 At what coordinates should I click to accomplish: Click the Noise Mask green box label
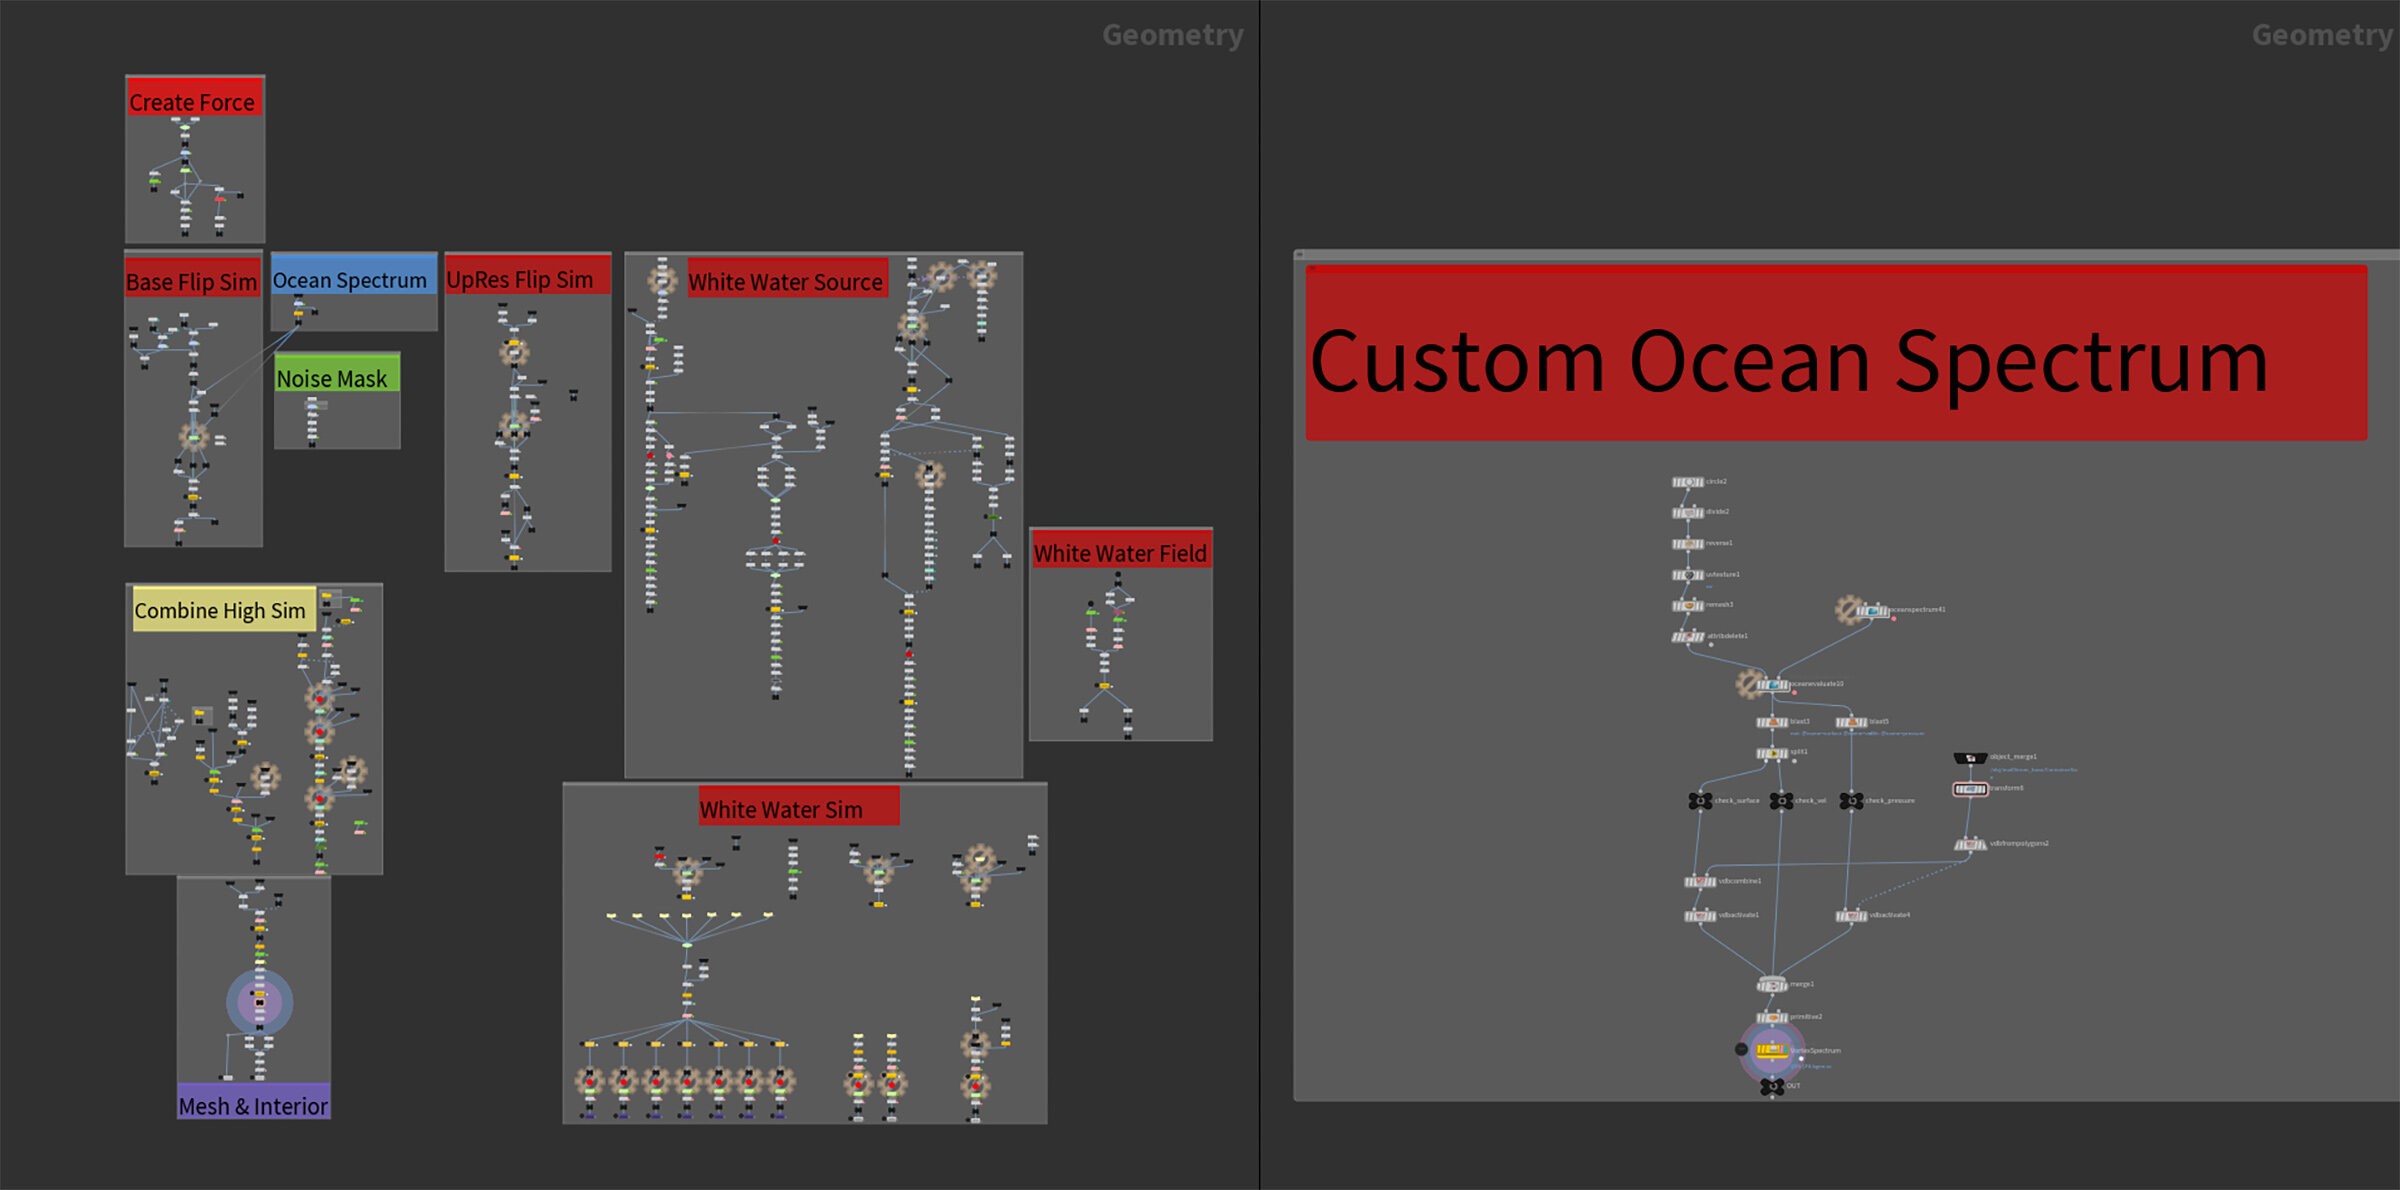coord(332,379)
